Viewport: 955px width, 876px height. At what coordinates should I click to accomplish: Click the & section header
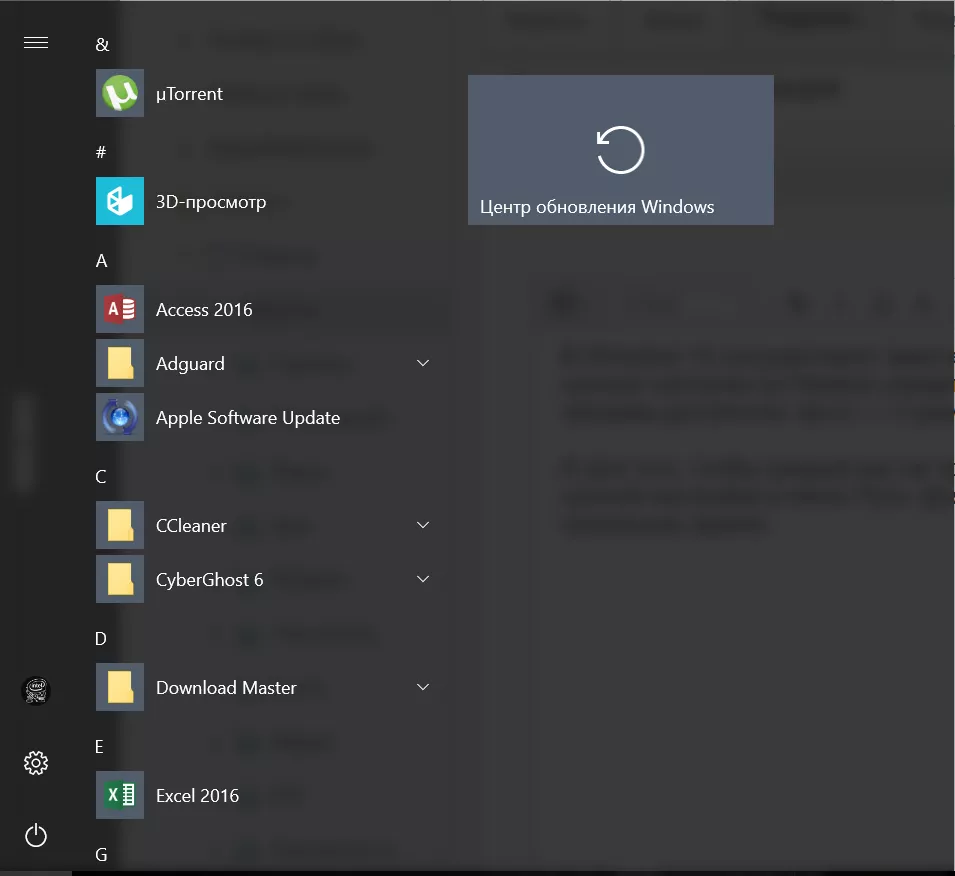point(101,45)
